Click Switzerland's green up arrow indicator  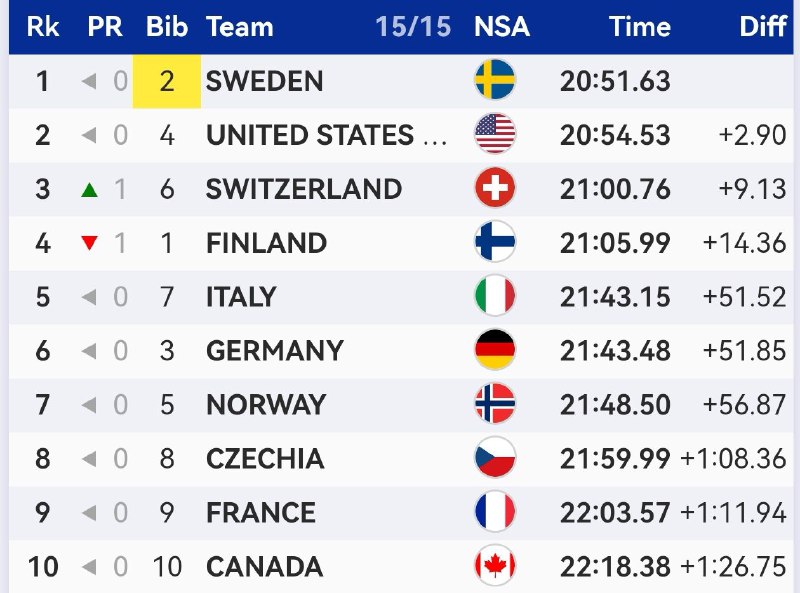tap(90, 190)
